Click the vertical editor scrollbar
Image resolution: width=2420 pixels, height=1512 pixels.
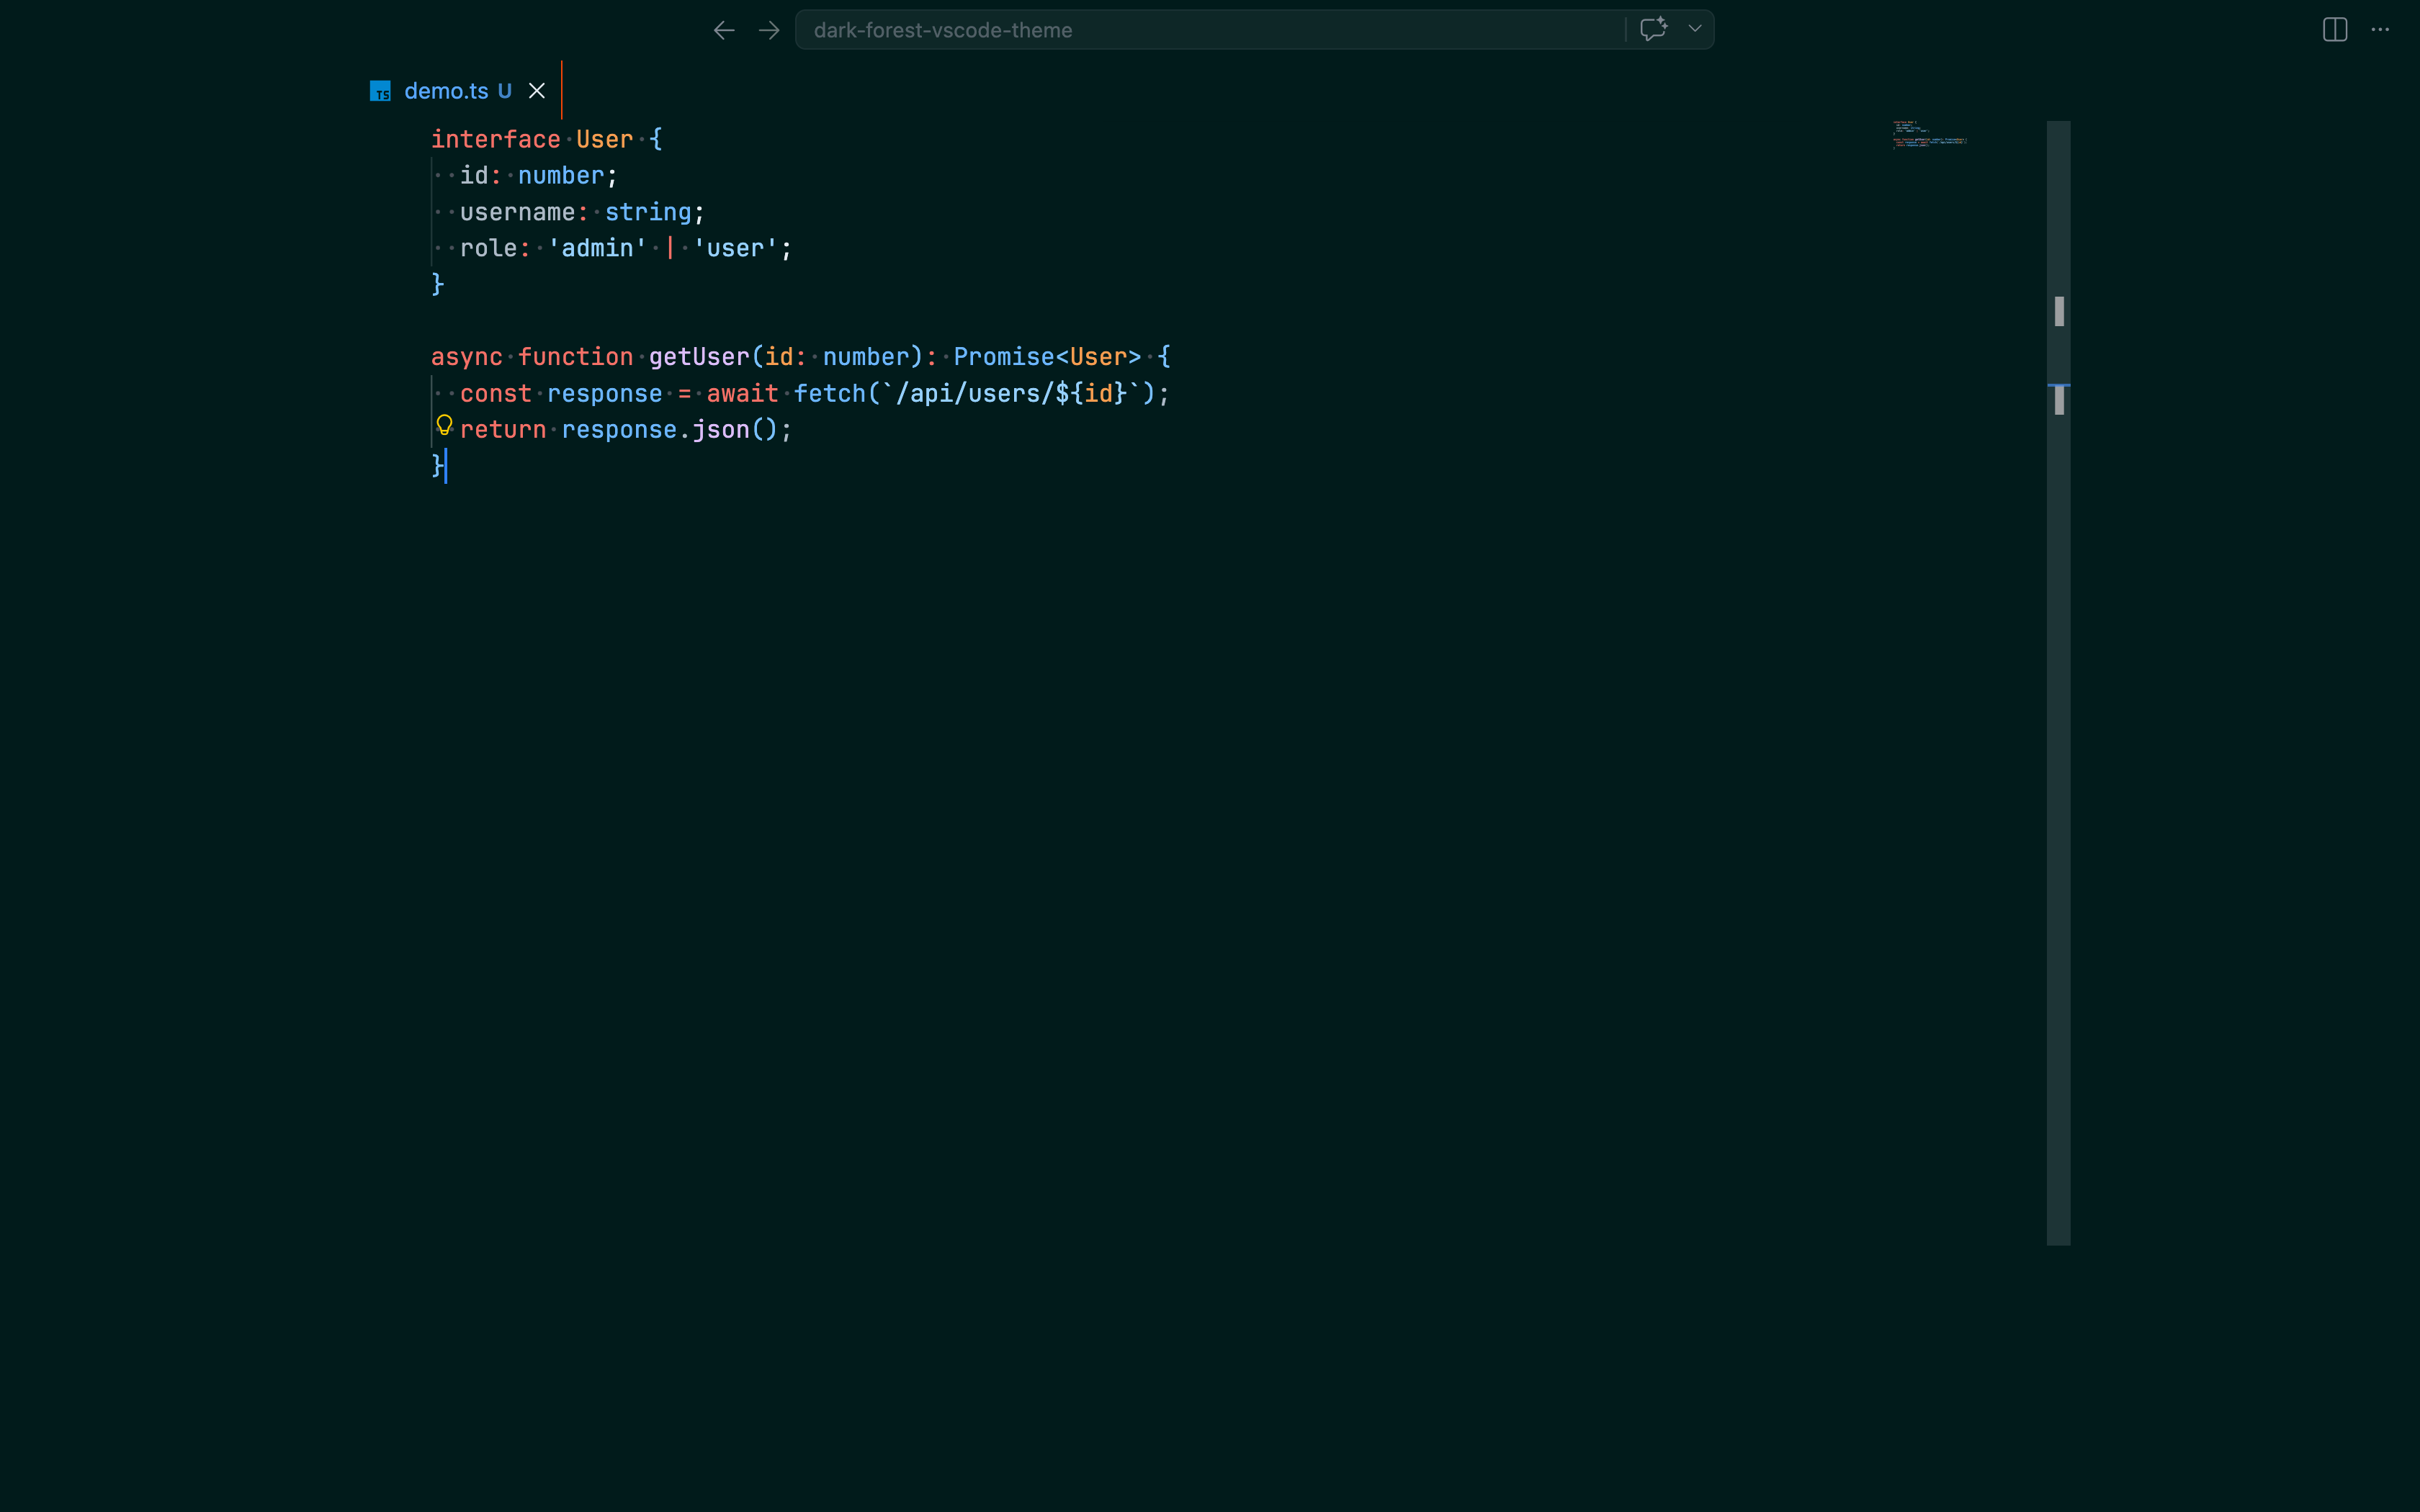pyautogui.click(x=2058, y=683)
